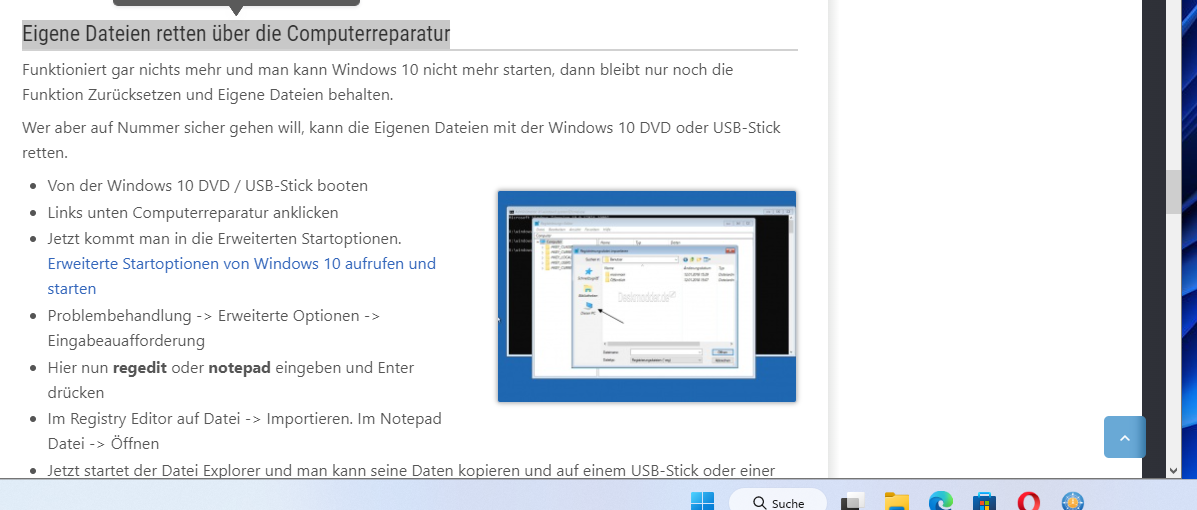Click the text 'Jetzt kommt man in die Erweiterten Startoptionen.'

click(x=224, y=238)
